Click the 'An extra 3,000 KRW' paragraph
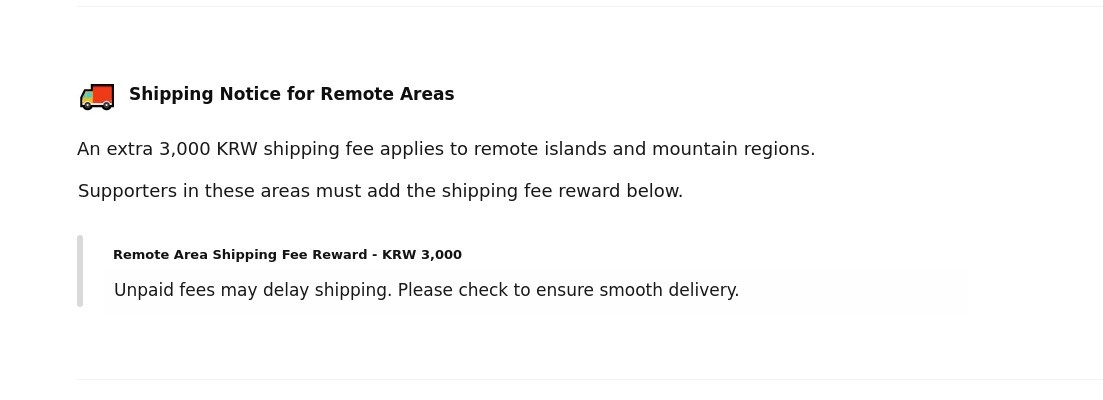 click(446, 149)
